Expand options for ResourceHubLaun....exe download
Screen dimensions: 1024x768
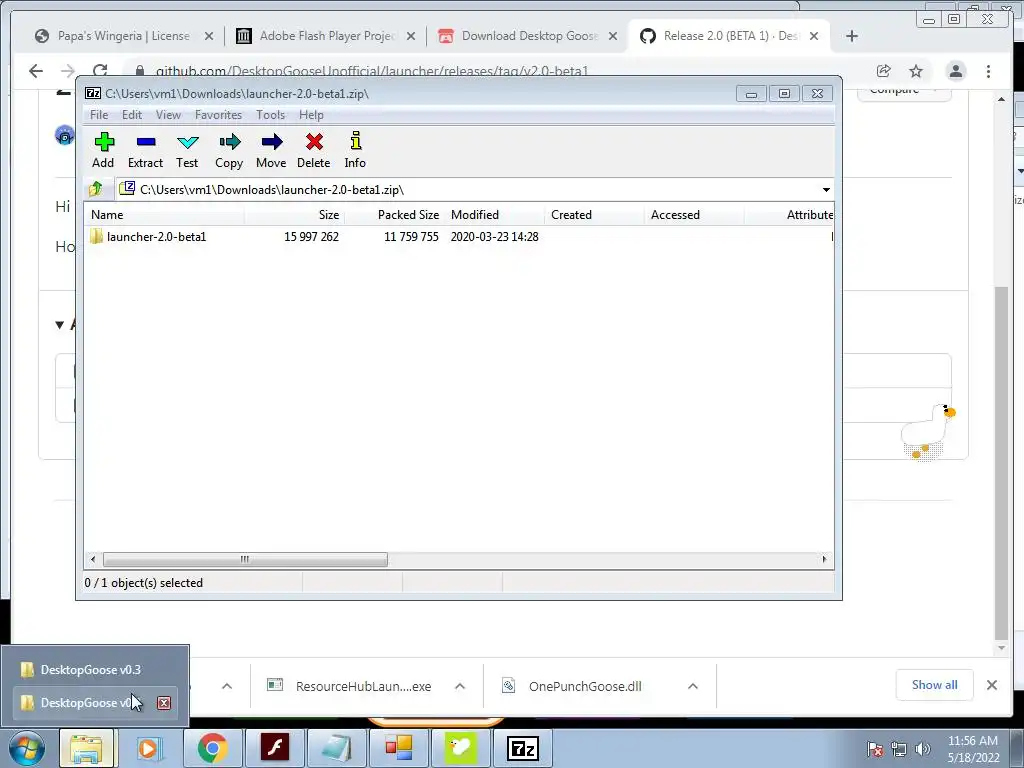click(460, 686)
